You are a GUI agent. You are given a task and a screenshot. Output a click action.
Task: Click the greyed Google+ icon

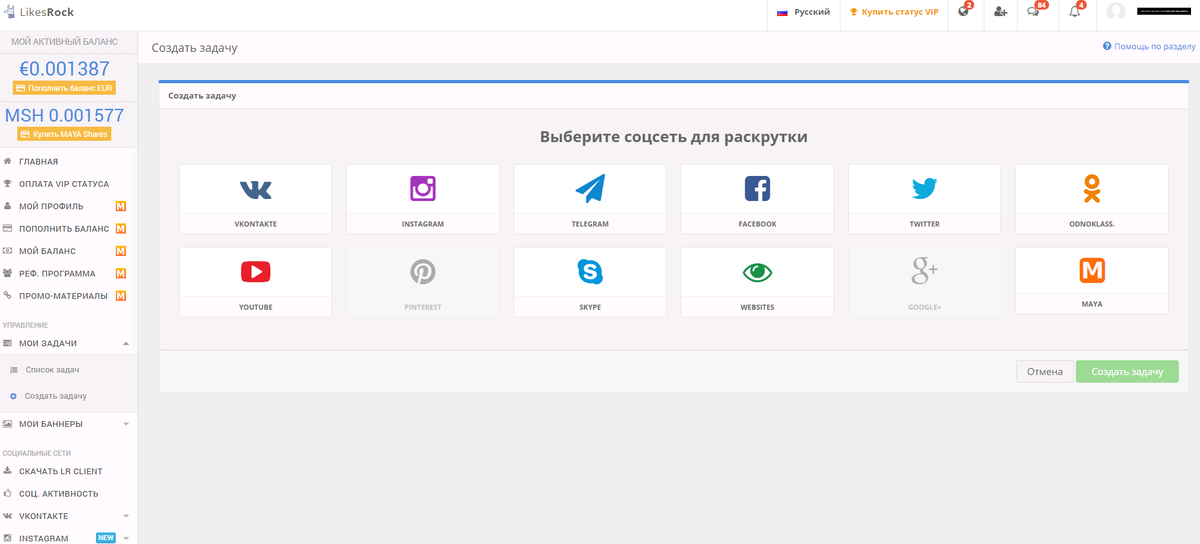[x=924, y=271]
